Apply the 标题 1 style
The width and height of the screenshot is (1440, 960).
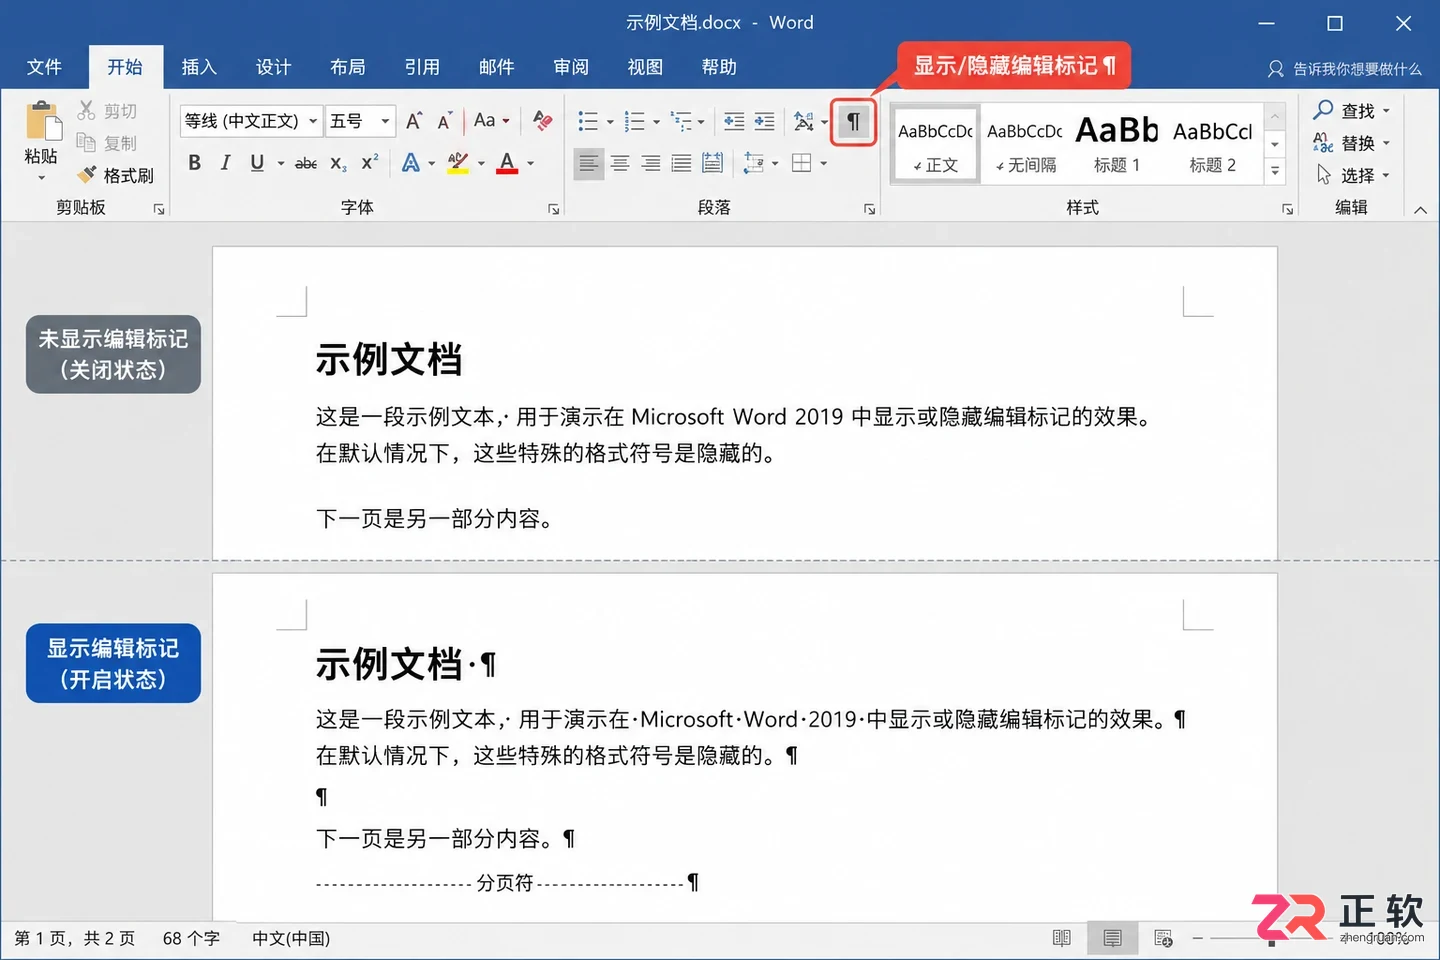(x=1117, y=143)
